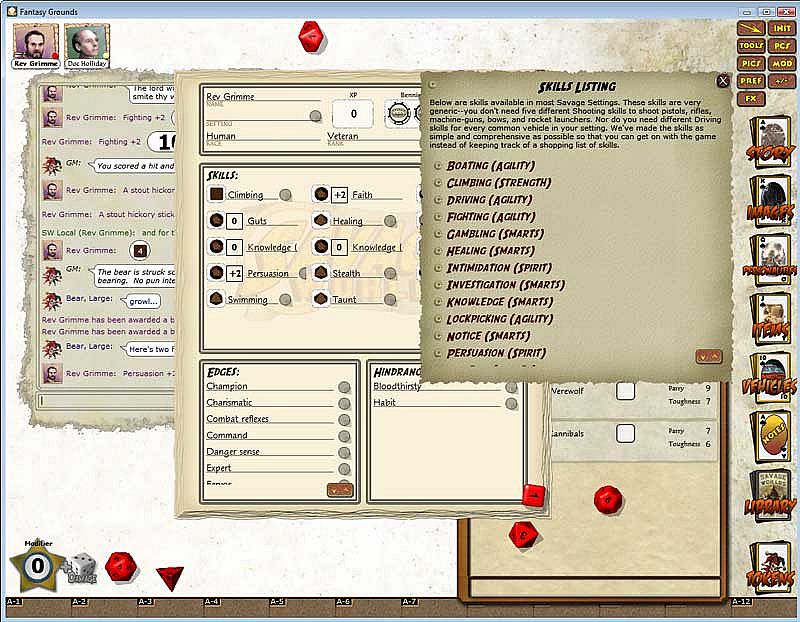Image resolution: width=800 pixels, height=622 pixels.
Task: Click the TOOLS toolbar button
Action: pyautogui.click(x=751, y=46)
